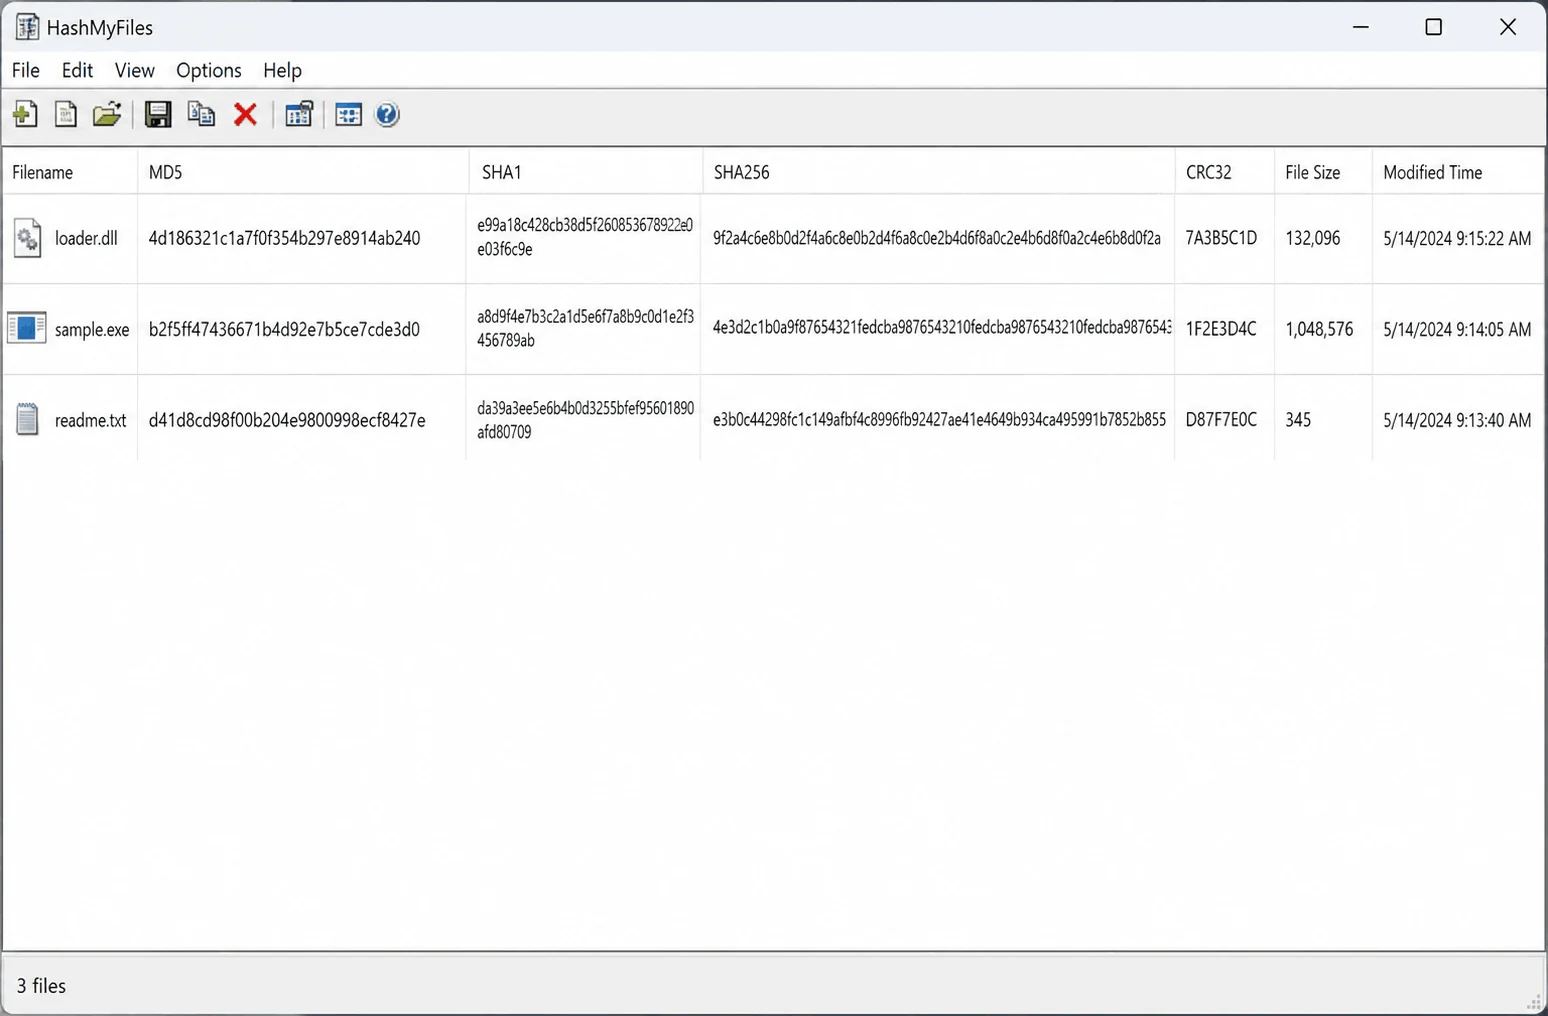Click the window resize grip in status bar
Viewport: 1548px width, 1016px height.
tap(1534, 1002)
